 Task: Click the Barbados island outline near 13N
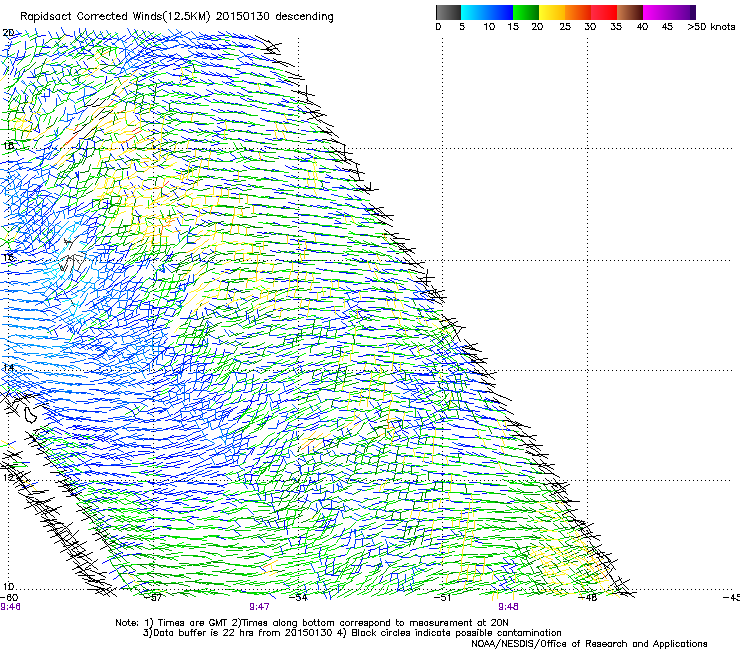tap(31, 414)
